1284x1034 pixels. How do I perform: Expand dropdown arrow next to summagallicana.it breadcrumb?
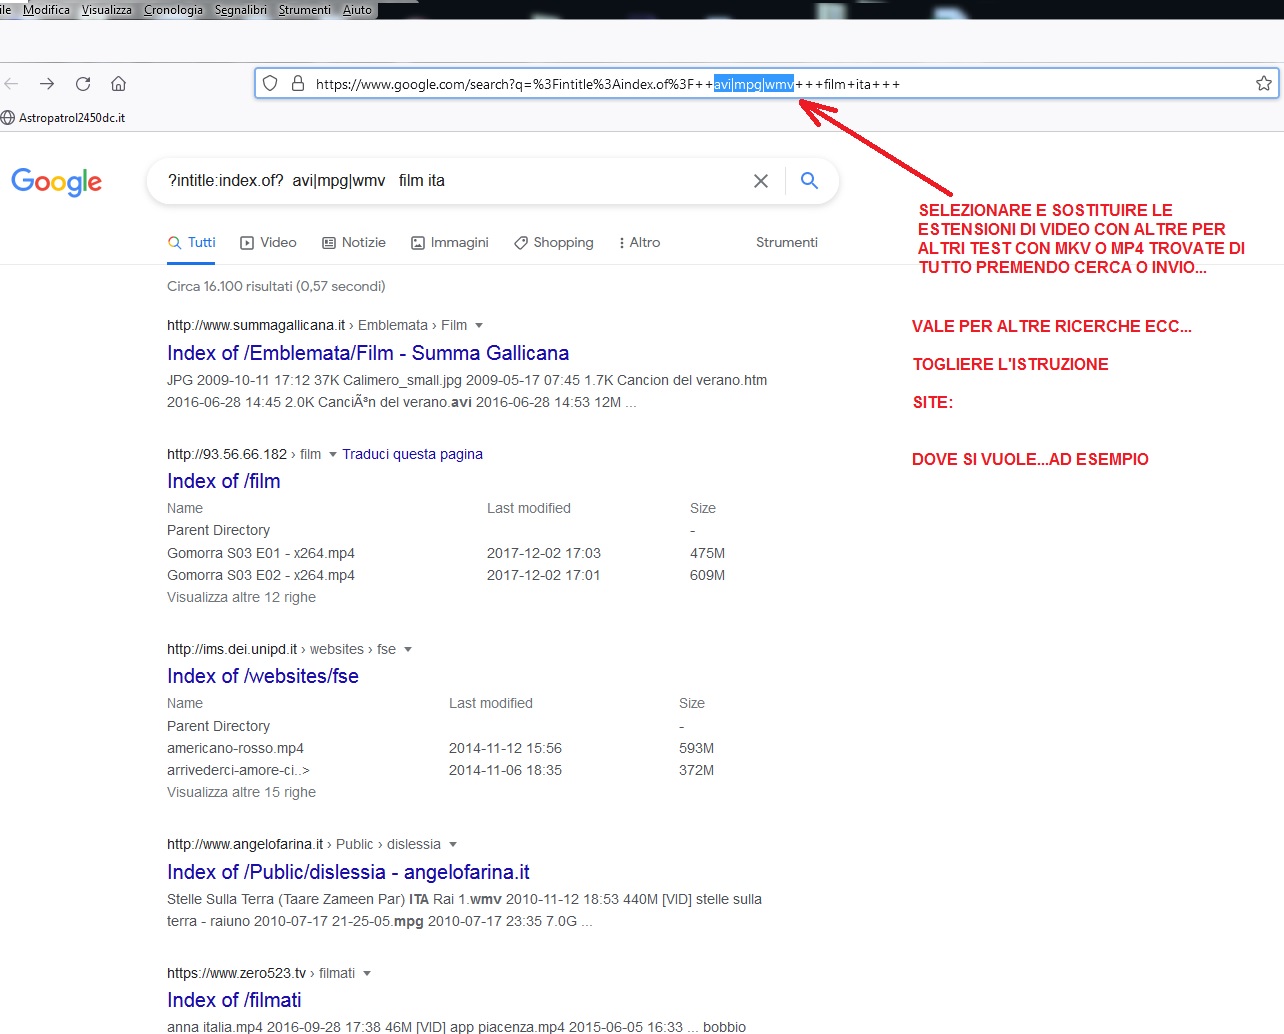point(479,326)
